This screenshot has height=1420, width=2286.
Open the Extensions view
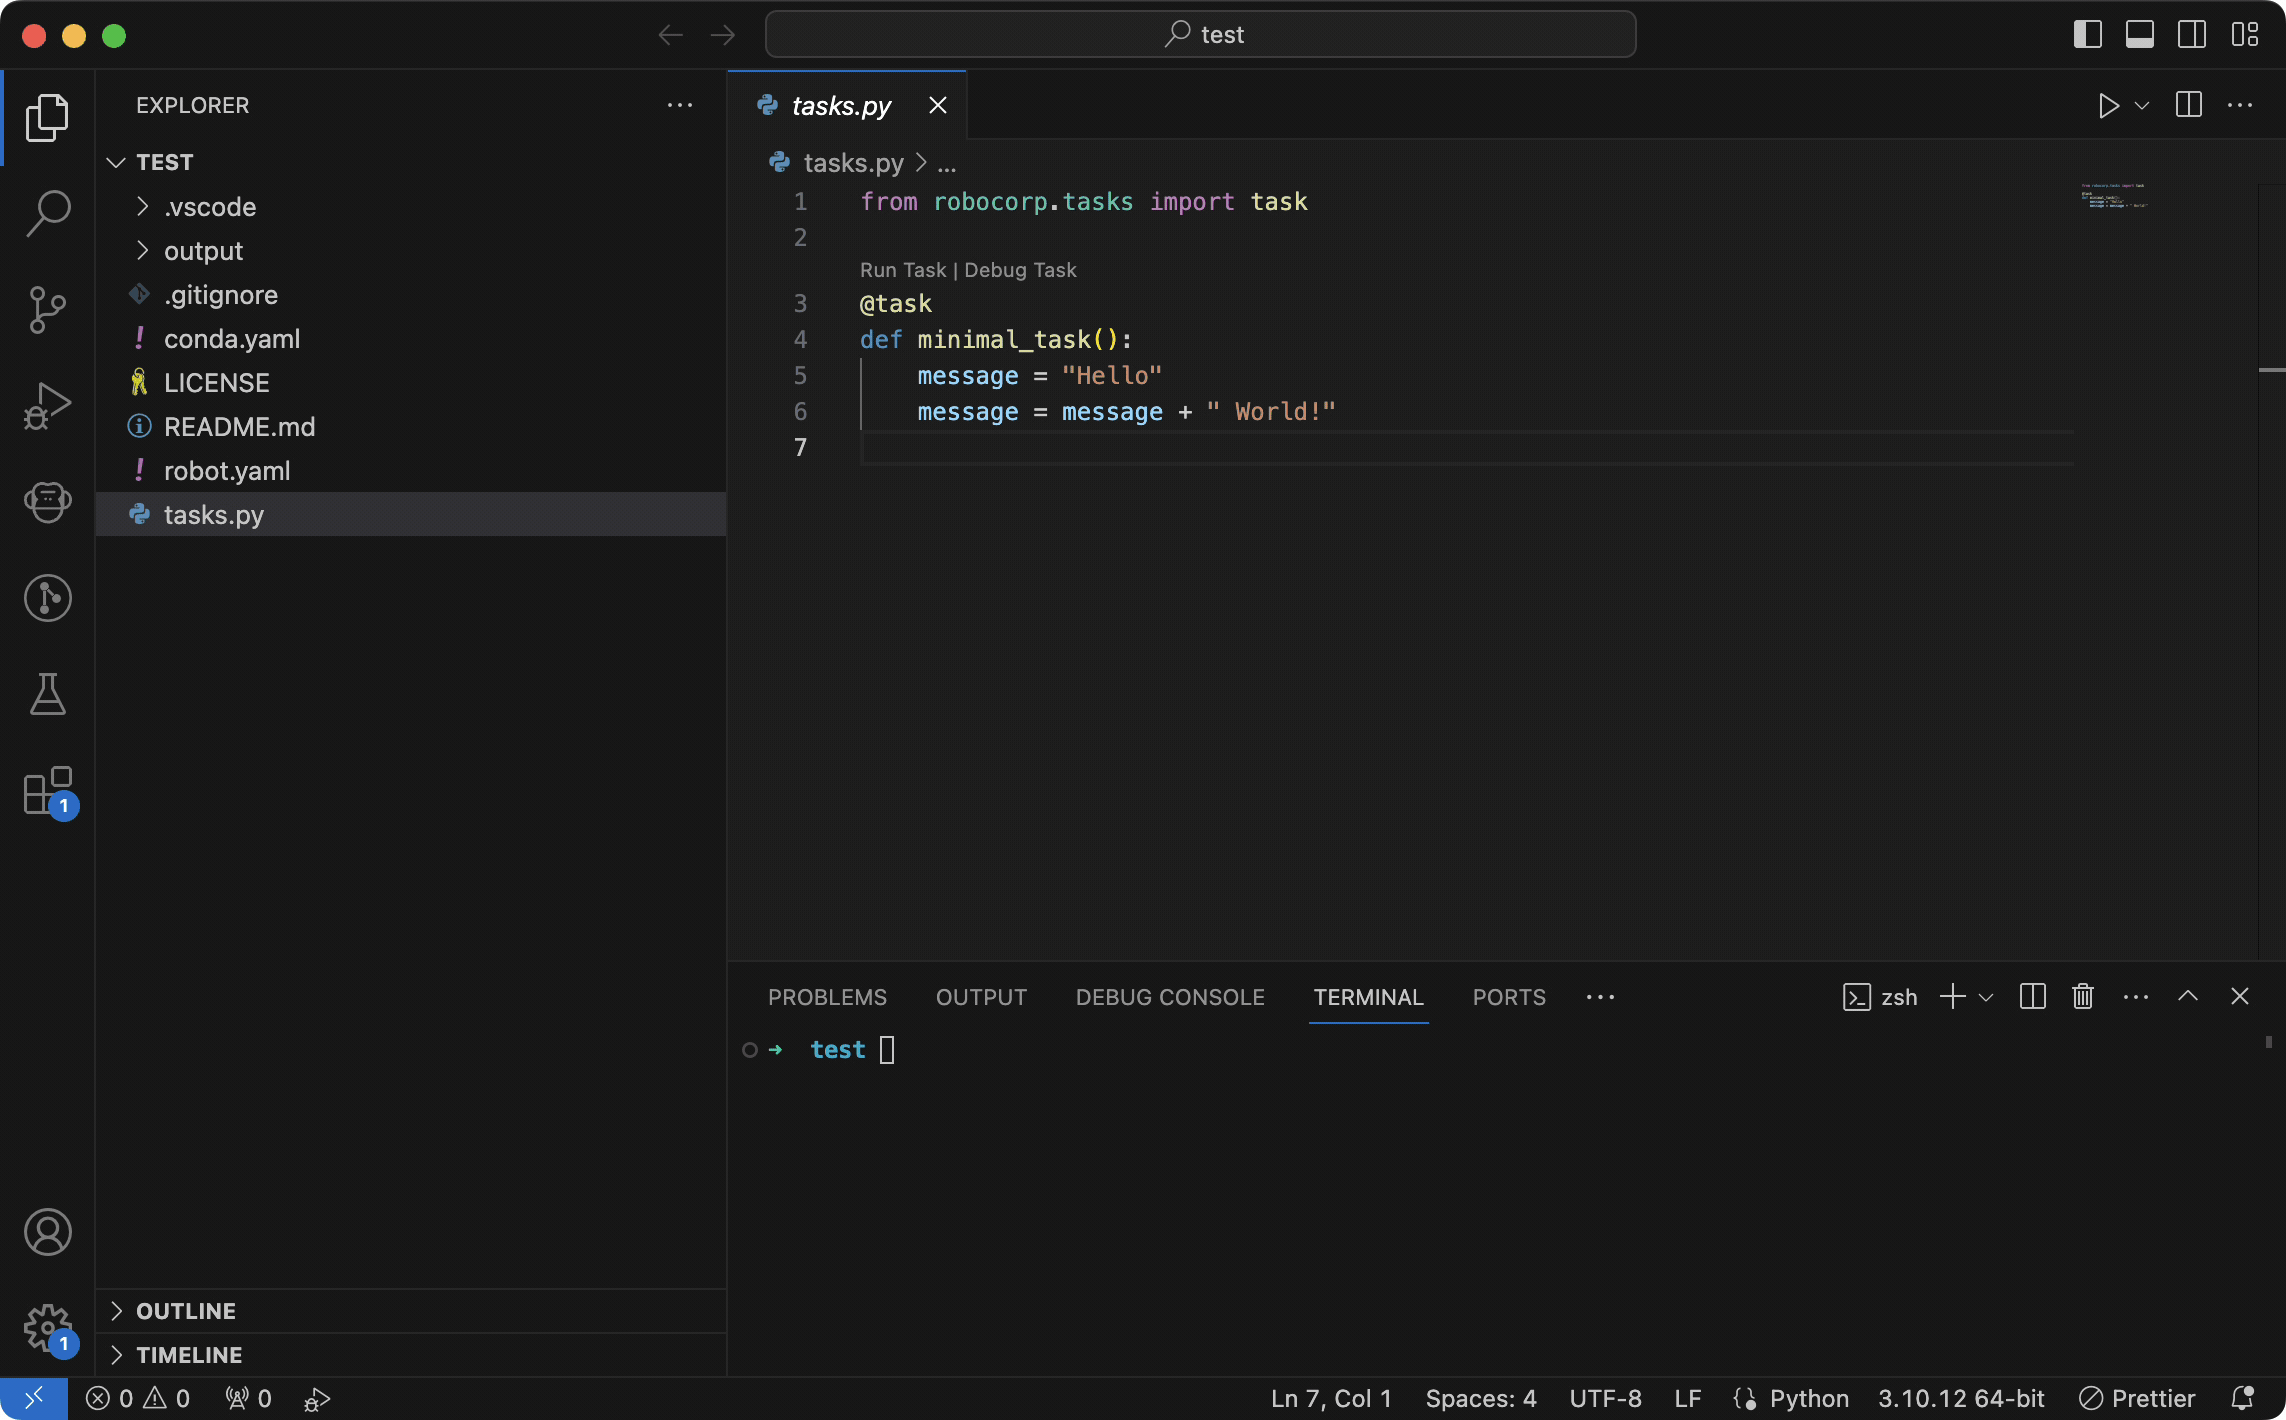47,790
